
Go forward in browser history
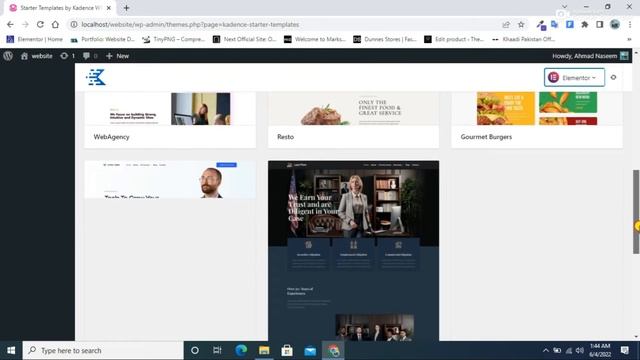(x=25, y=24)
